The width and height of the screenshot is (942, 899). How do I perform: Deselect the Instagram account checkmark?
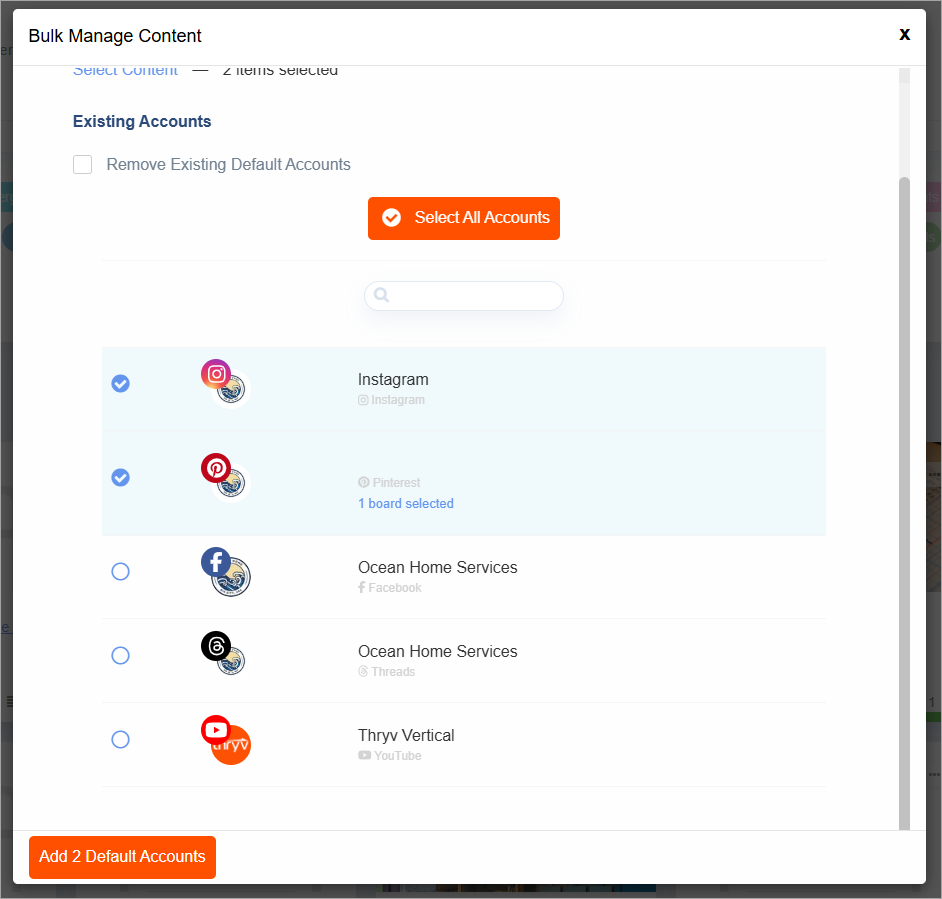[x=120, y=384]
